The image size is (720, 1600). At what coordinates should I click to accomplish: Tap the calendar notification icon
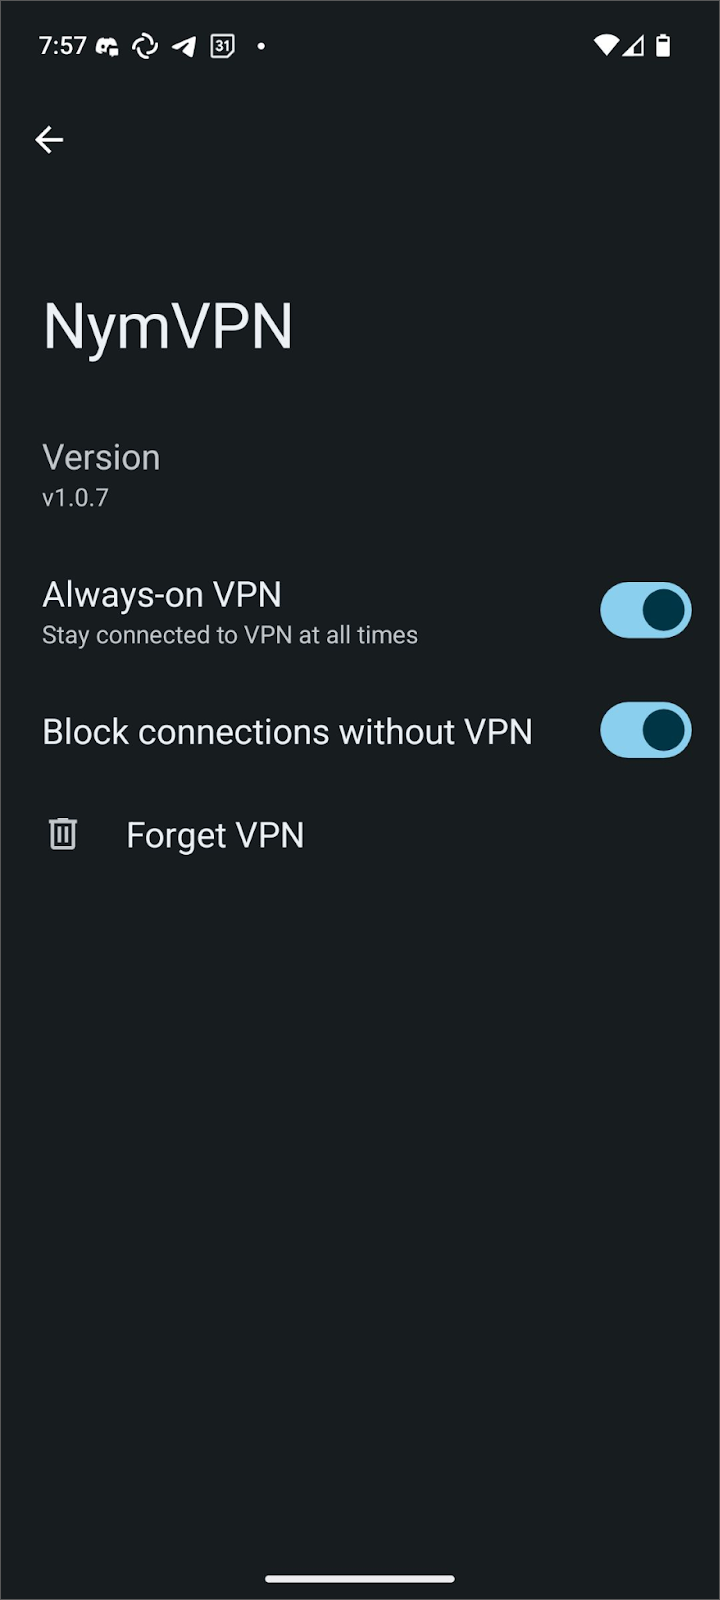tap(223, 46)
